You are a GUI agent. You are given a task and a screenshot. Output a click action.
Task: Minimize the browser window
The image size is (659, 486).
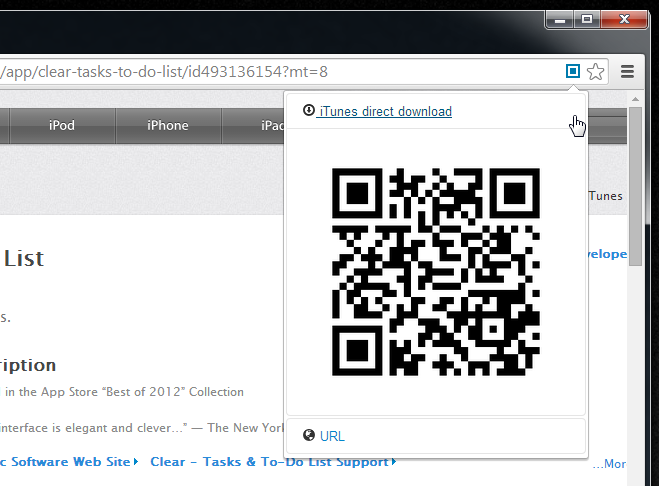click(559, 20)
